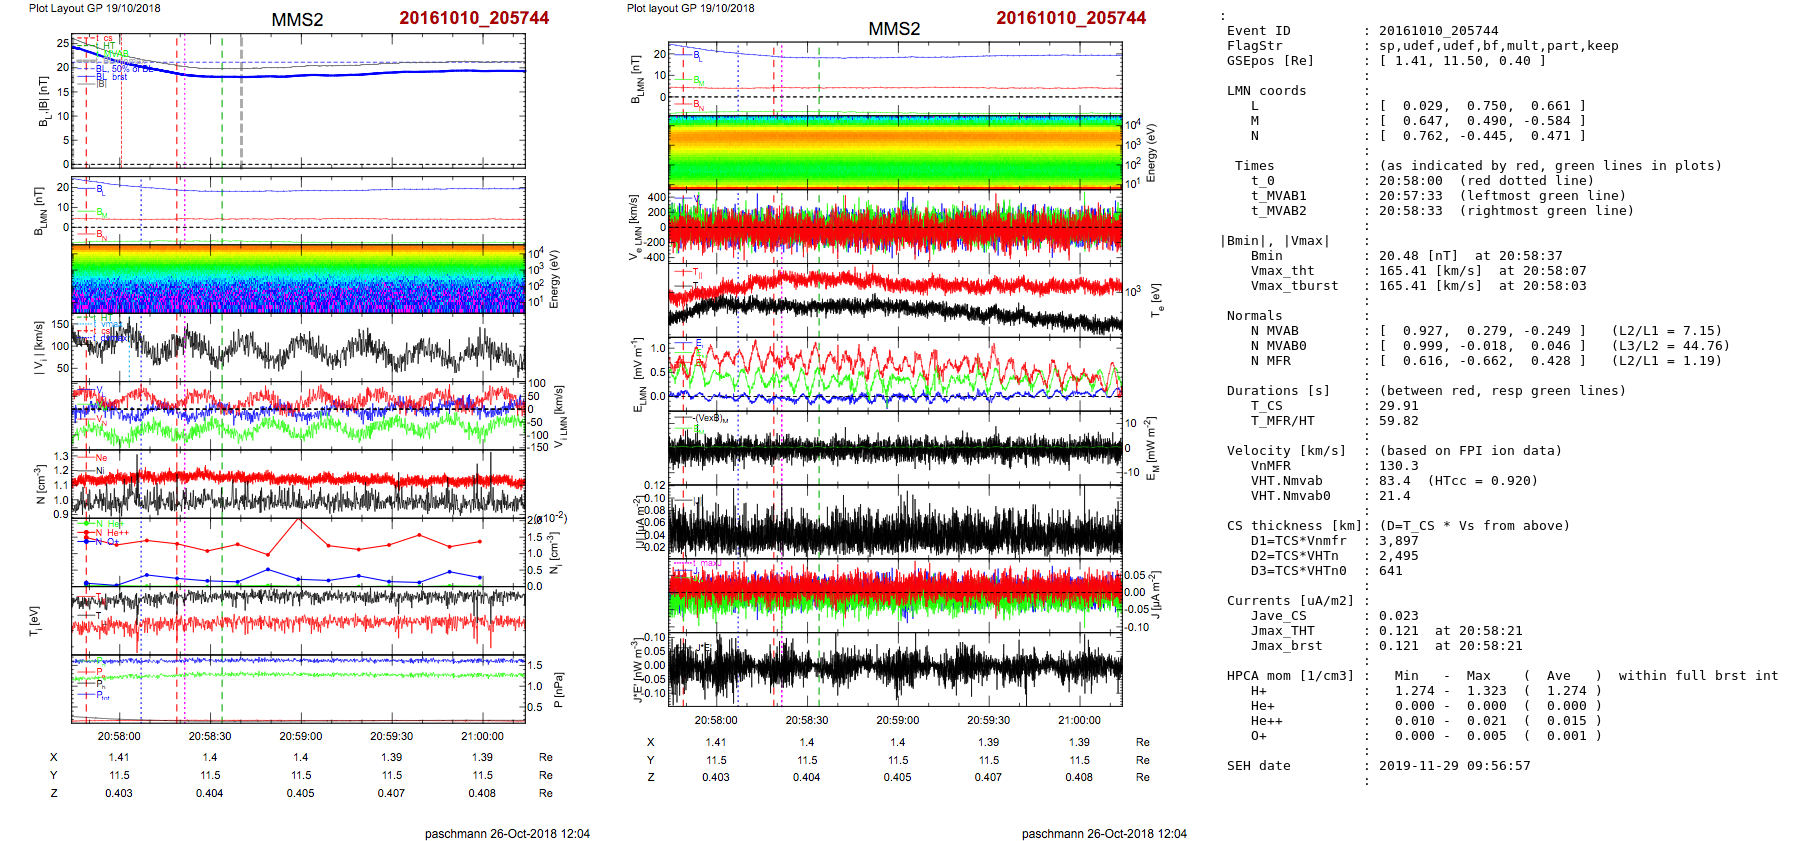Screen dimensions: 1804x841
Task: Click the electron temperature T_e panel in right plot
Action: [x=895, y=299]
